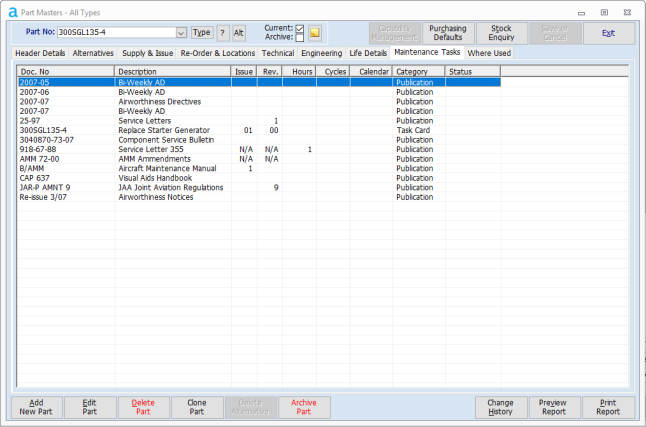Open the Header Details tab
646x427 pixels.
40,52
